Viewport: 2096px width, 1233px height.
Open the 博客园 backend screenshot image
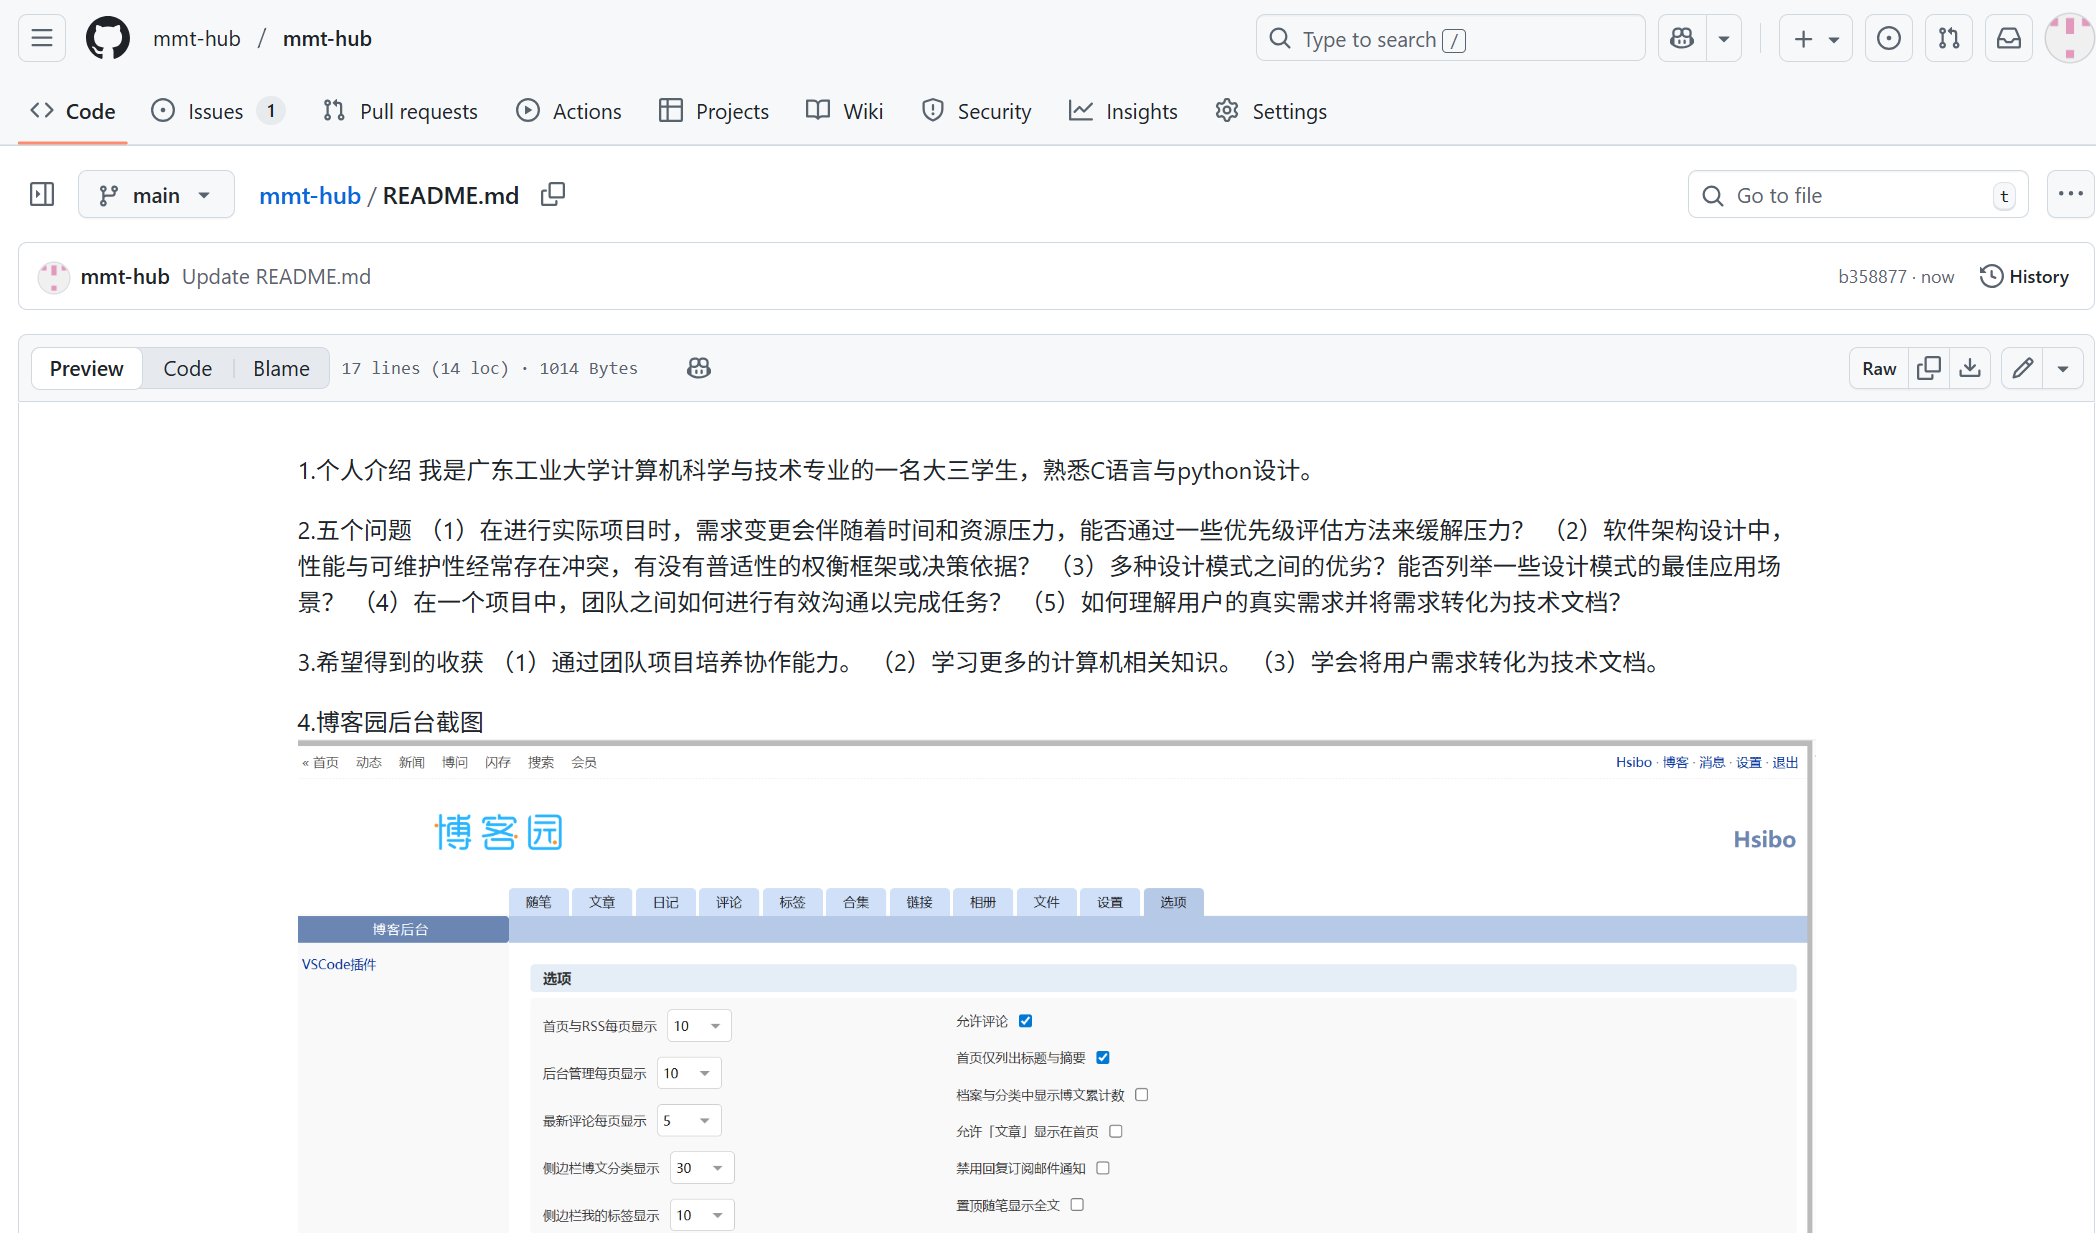1053,986
